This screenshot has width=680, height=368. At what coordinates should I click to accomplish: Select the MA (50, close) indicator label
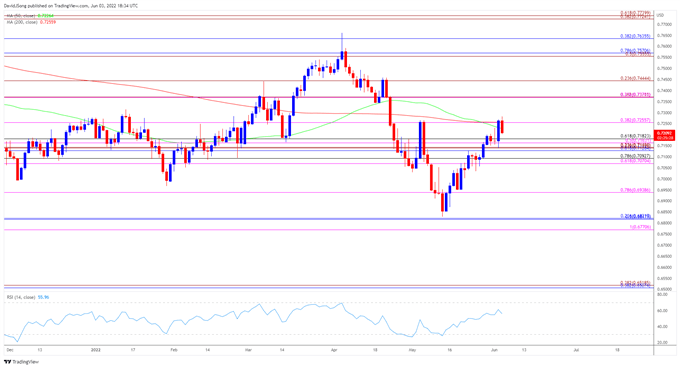click(x=21, y=16)
